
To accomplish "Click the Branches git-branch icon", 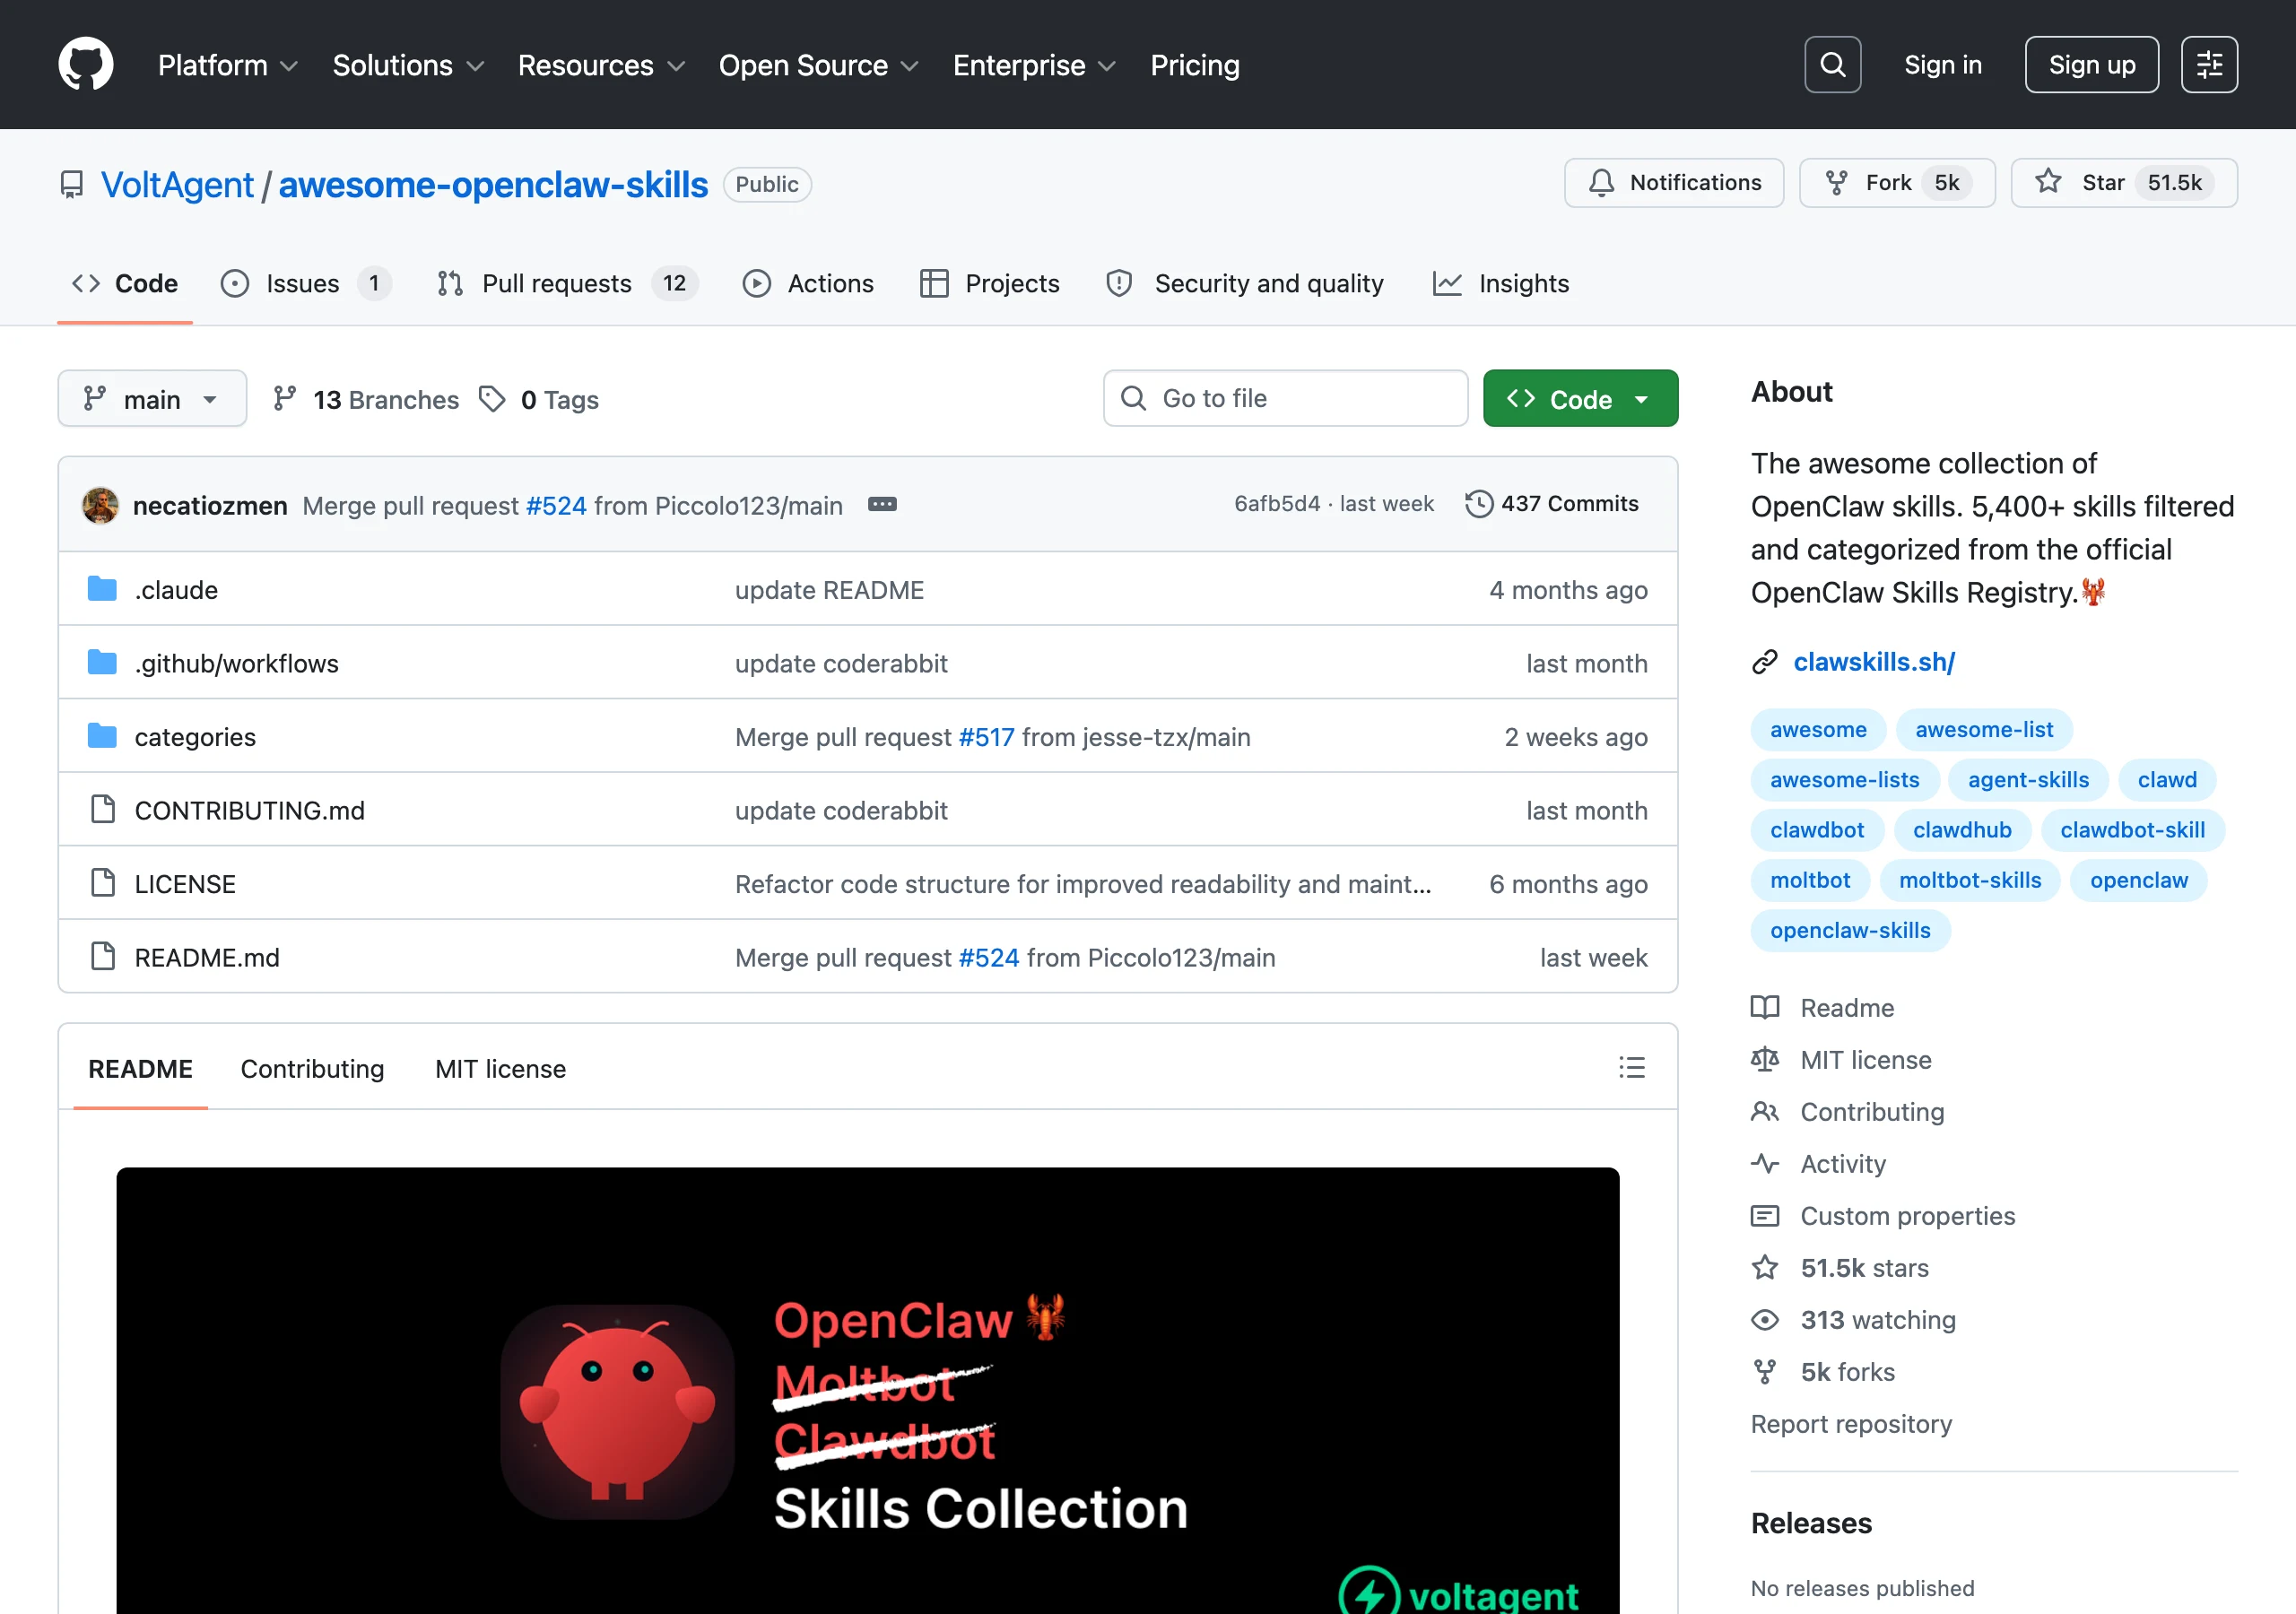I will point(285,399).
